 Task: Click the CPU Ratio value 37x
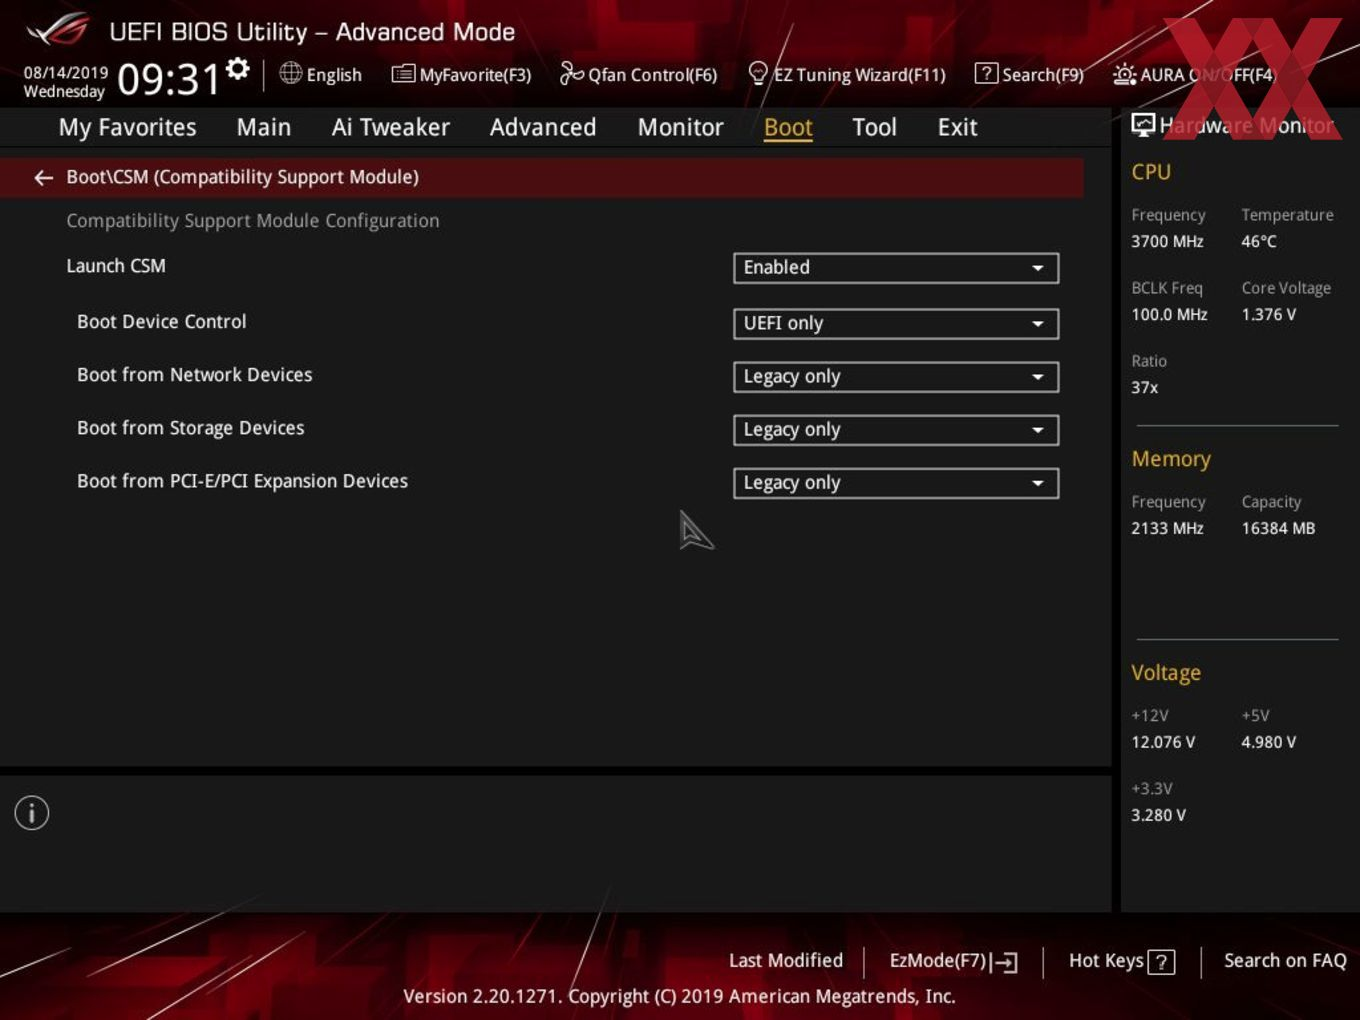(x=1144, y=388)
